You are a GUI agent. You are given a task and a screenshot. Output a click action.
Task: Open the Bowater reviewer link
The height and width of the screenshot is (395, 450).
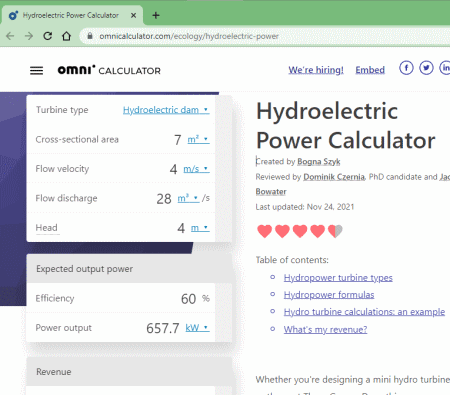point(271,192)
